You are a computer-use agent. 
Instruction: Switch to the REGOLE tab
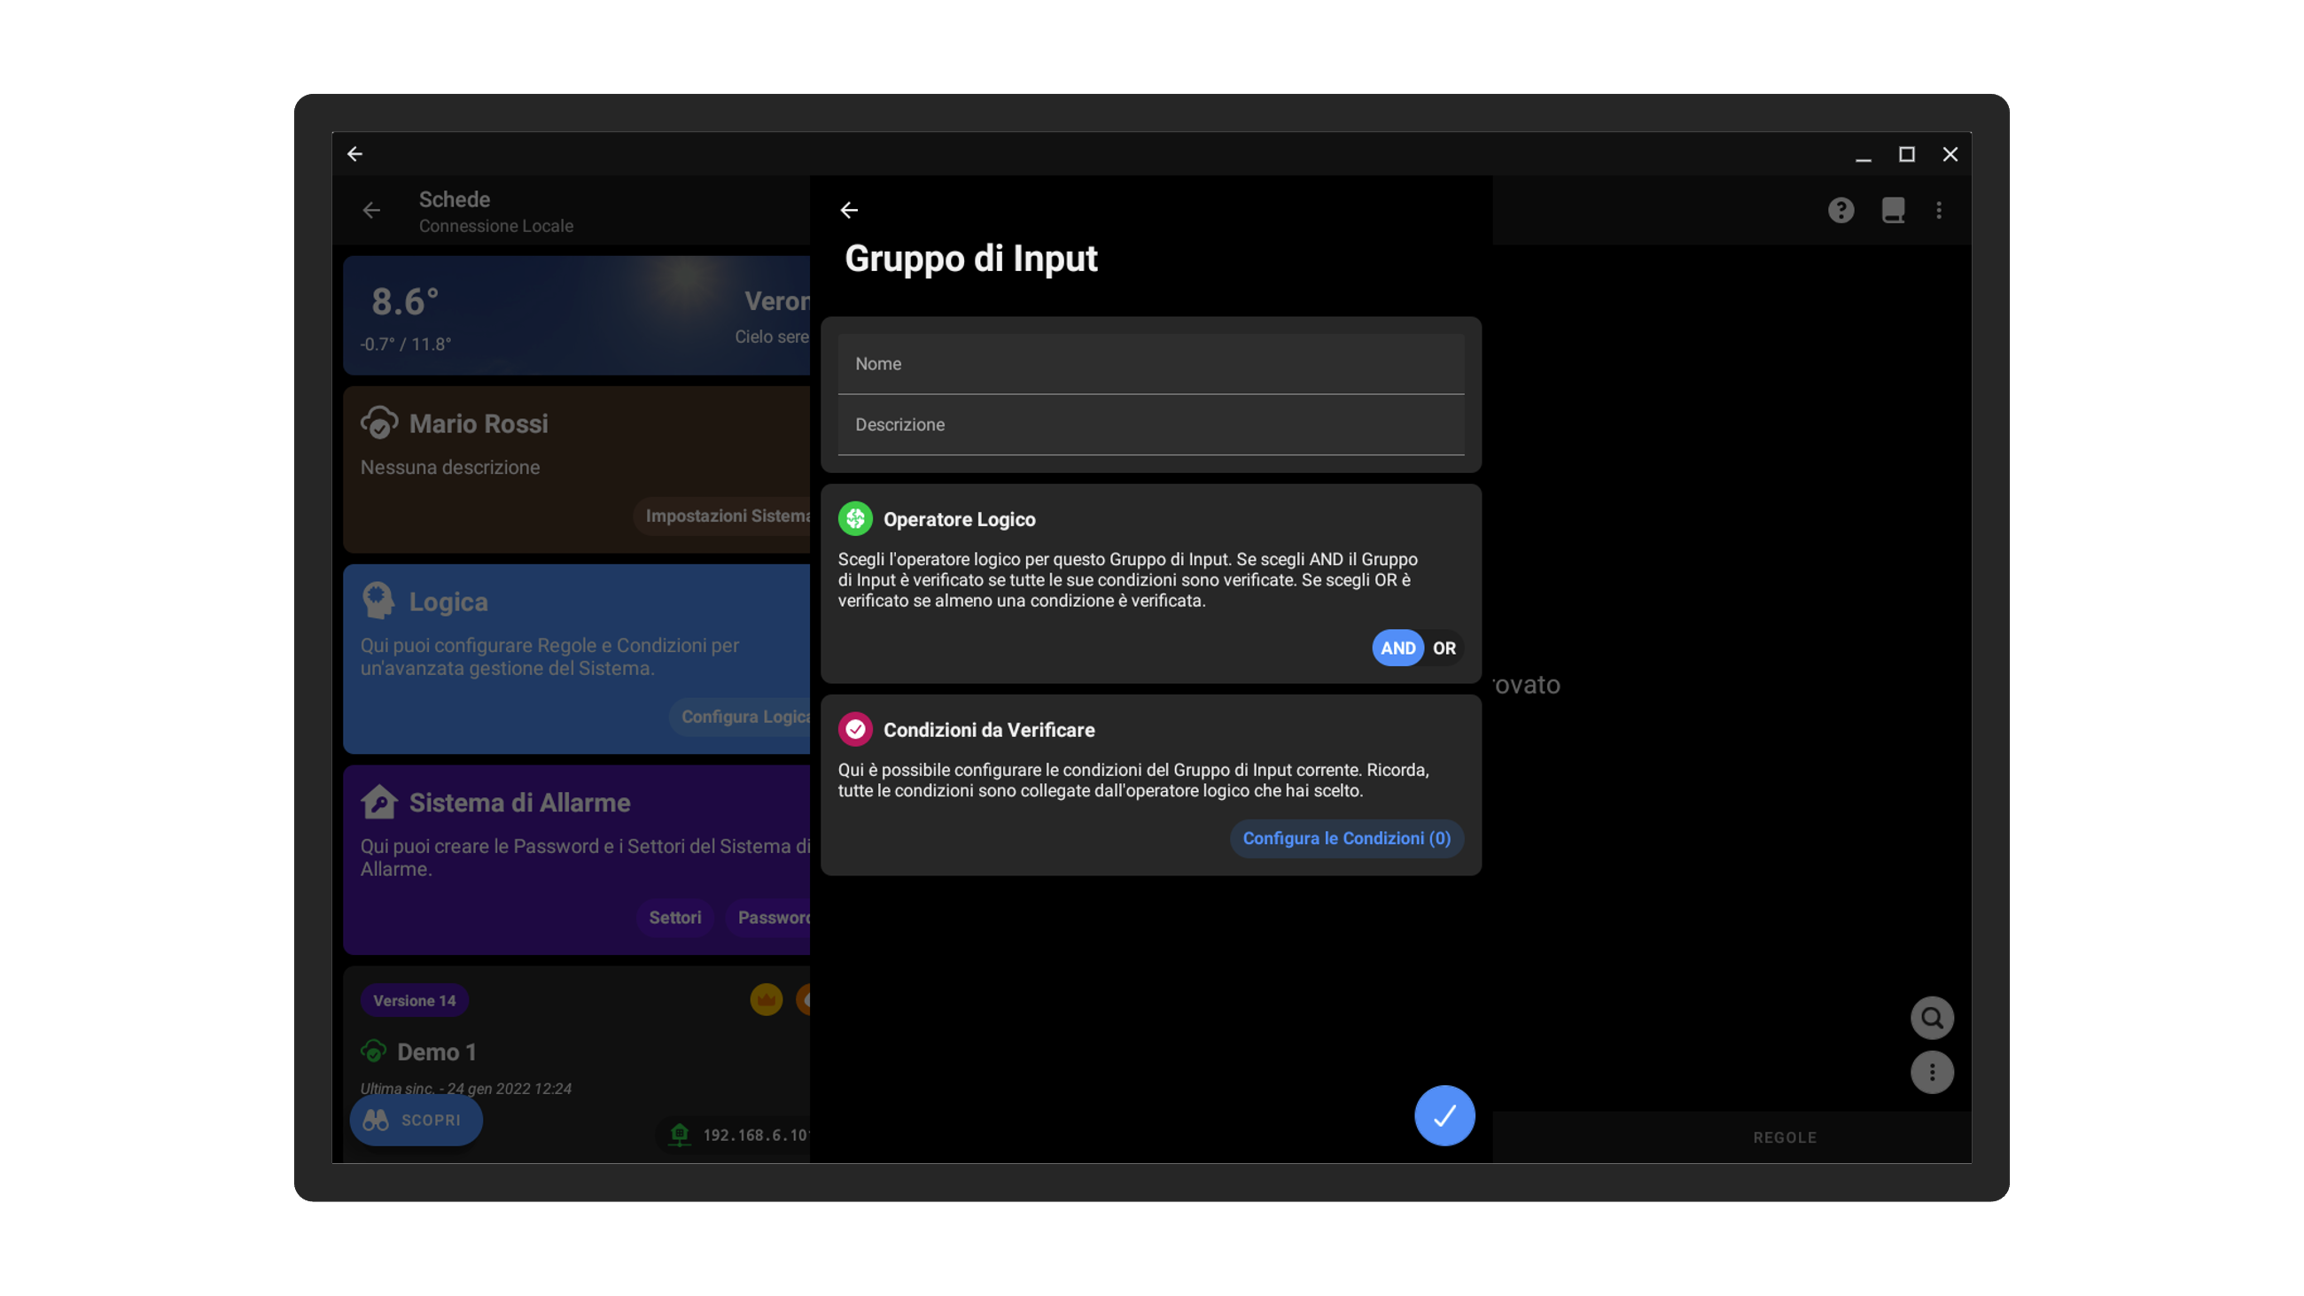pos(1784,1137)
